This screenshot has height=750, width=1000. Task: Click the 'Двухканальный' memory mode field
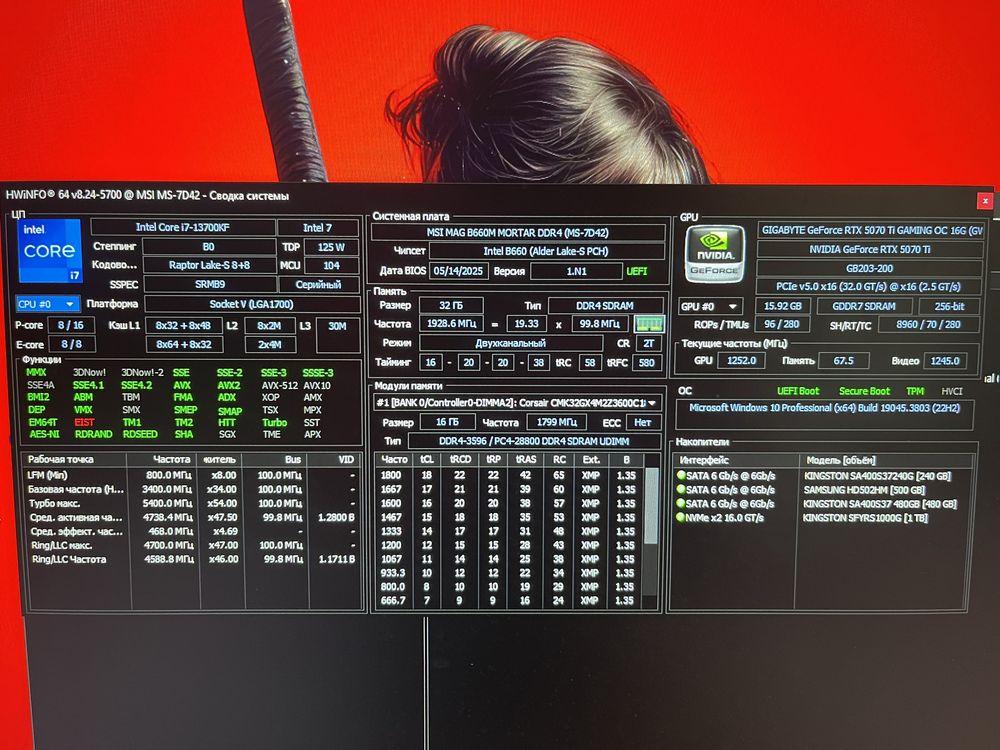(x=511, y=343)
